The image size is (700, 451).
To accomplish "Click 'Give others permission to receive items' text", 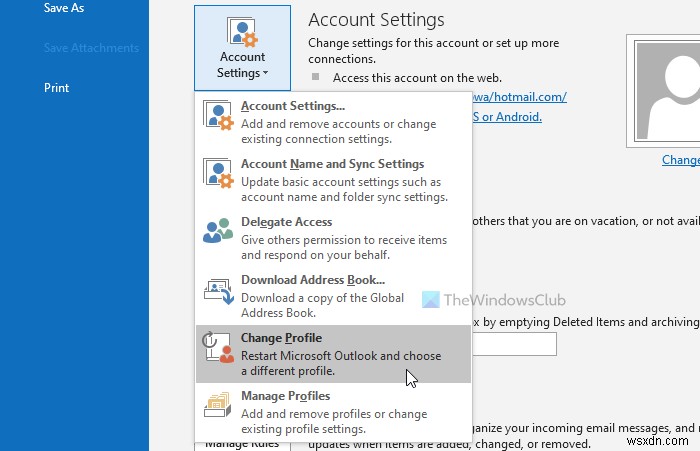I will pyautogui.click(x=344, y=240).
